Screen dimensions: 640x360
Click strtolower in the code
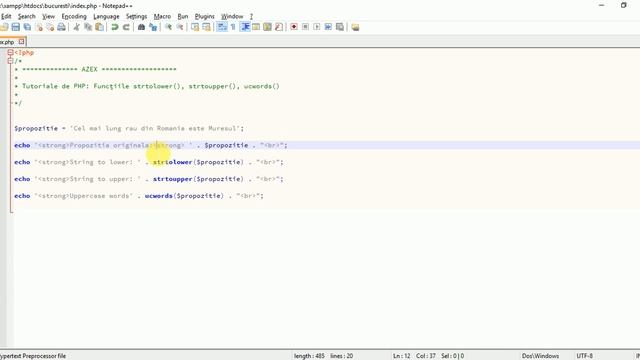[x=173, y=162]
